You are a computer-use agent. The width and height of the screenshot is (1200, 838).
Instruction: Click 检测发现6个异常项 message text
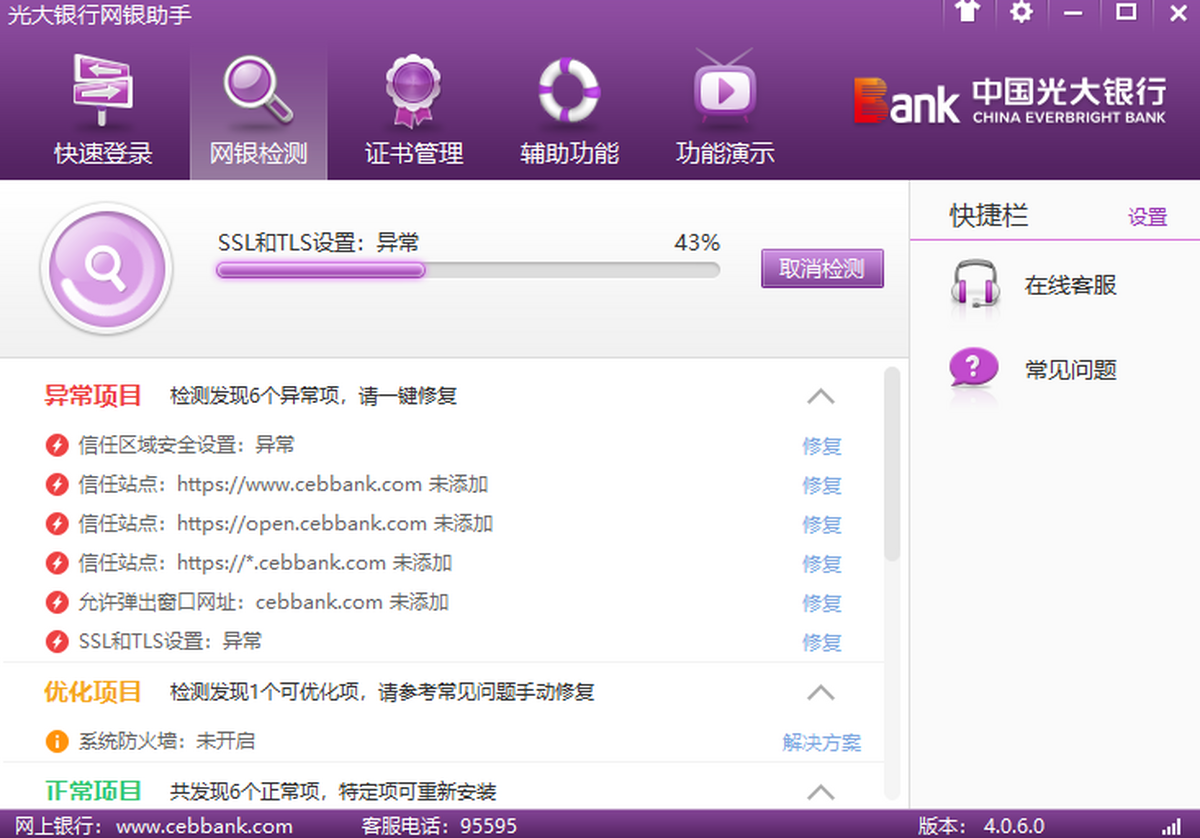click(x=313, y=396)
